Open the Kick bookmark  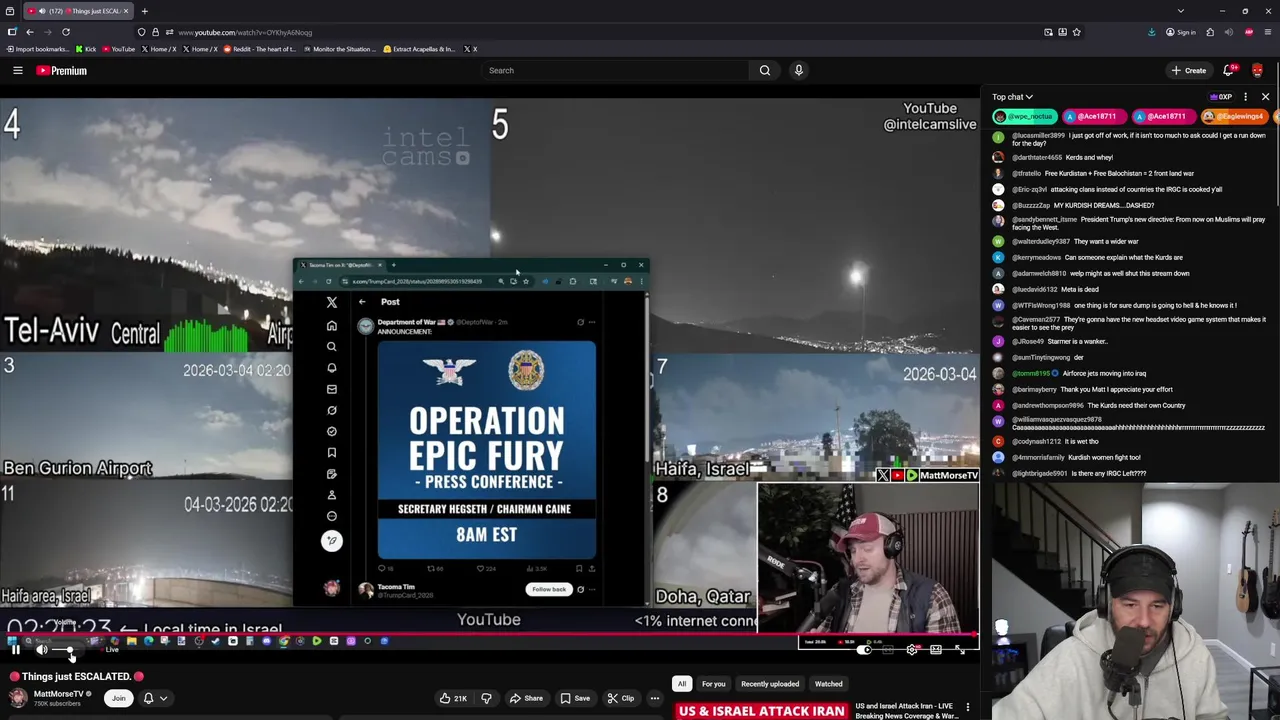tap(86, 49)
